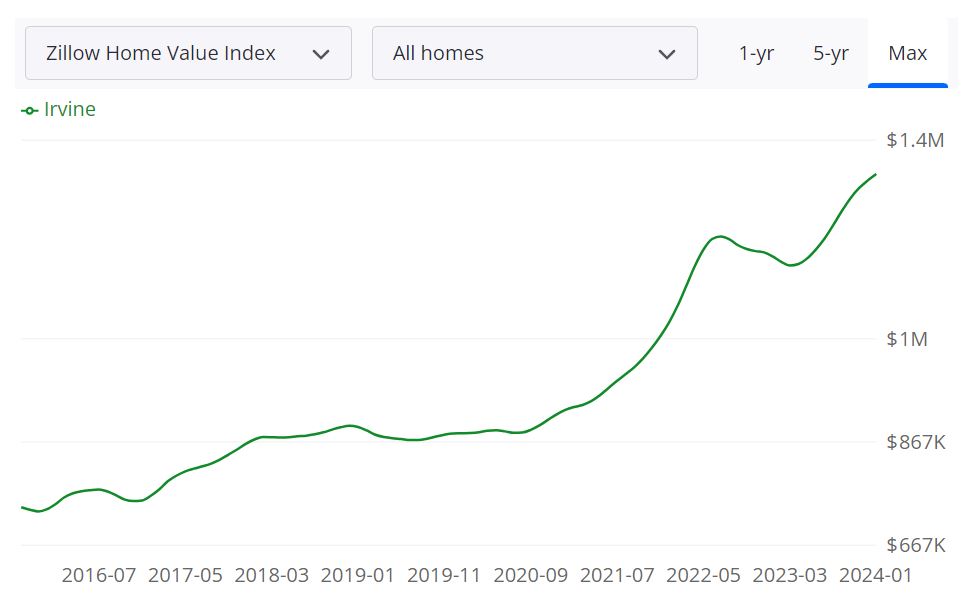Click the green Irvine legend marker icon

coord(28,109)
